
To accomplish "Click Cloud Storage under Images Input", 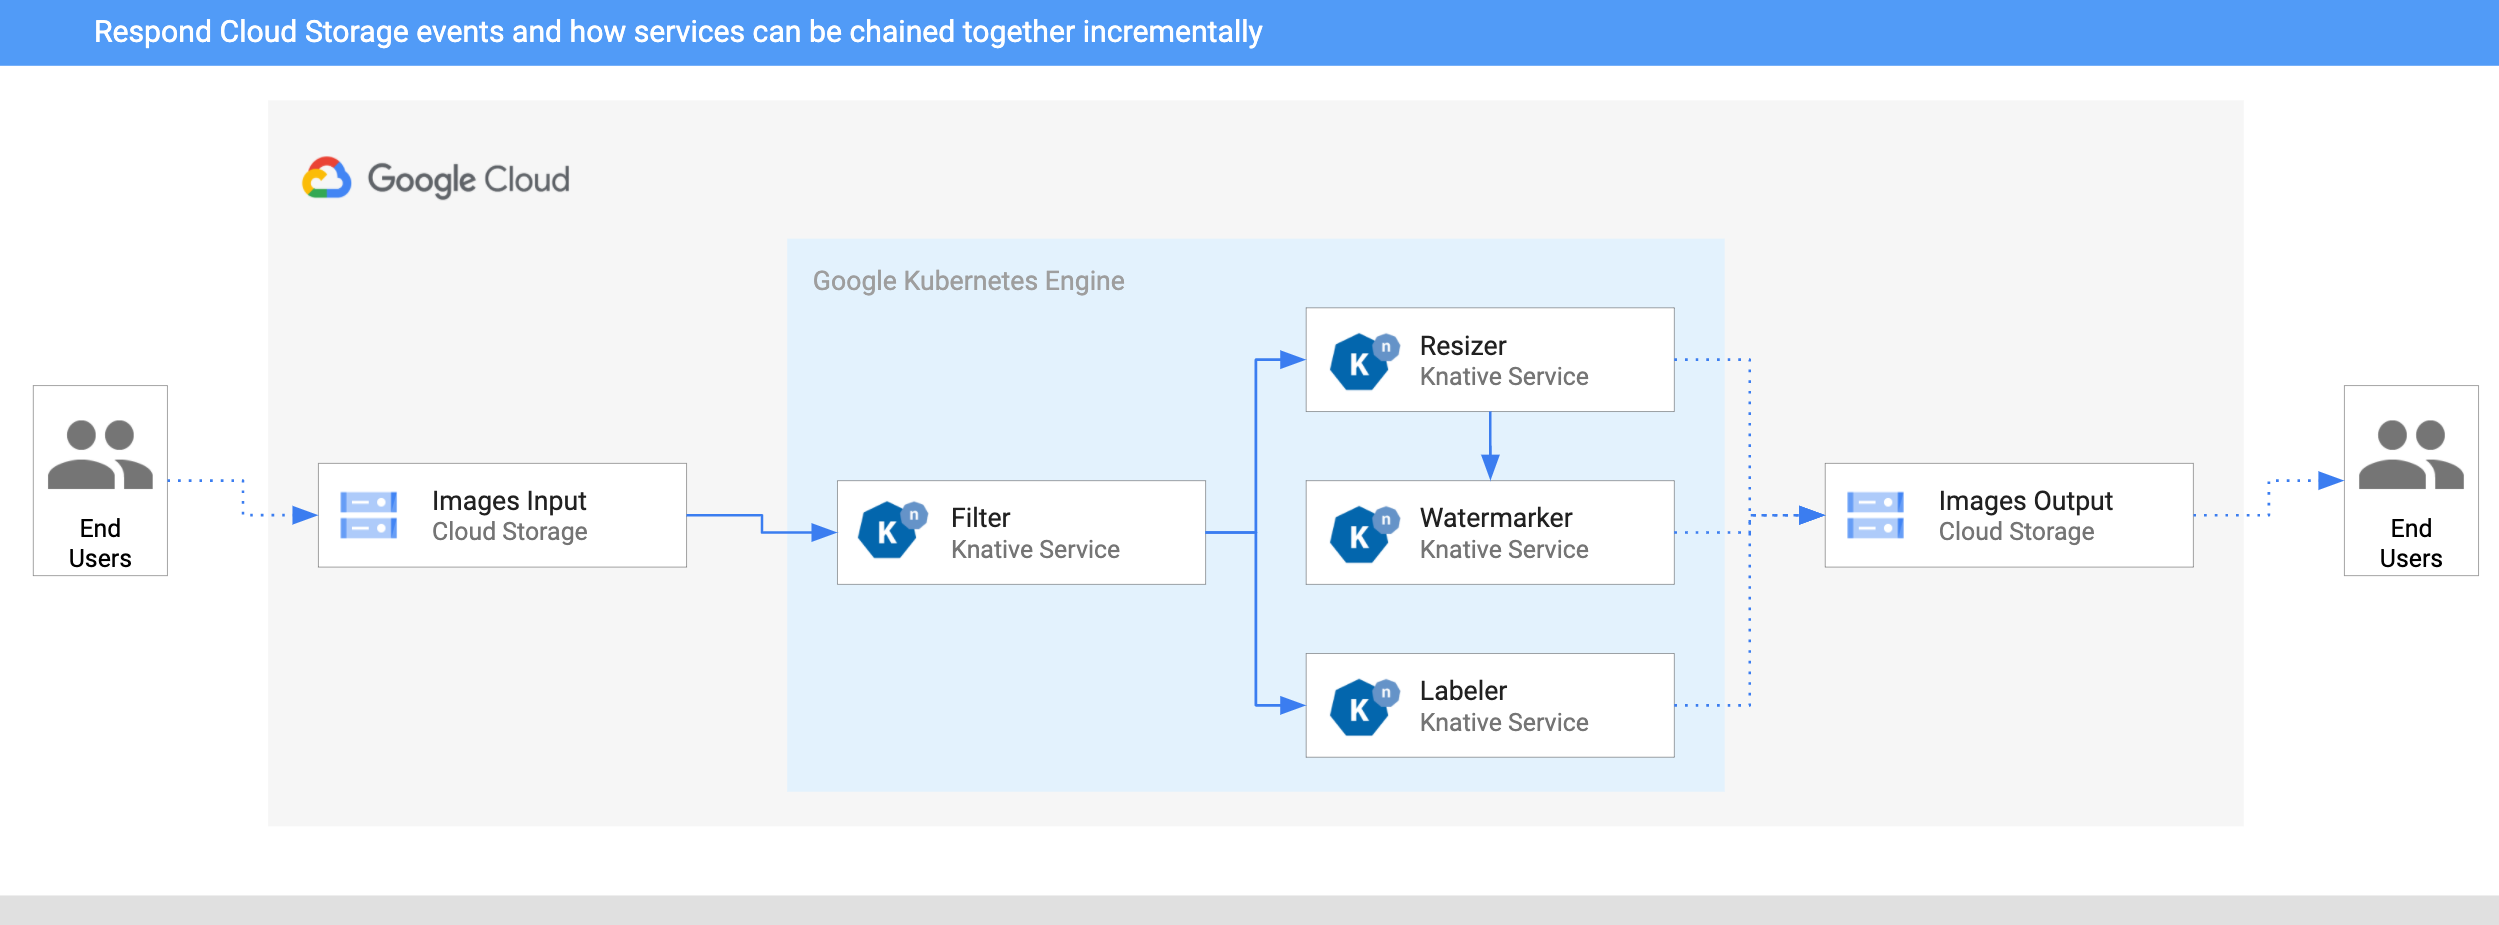I will [509, 531].
